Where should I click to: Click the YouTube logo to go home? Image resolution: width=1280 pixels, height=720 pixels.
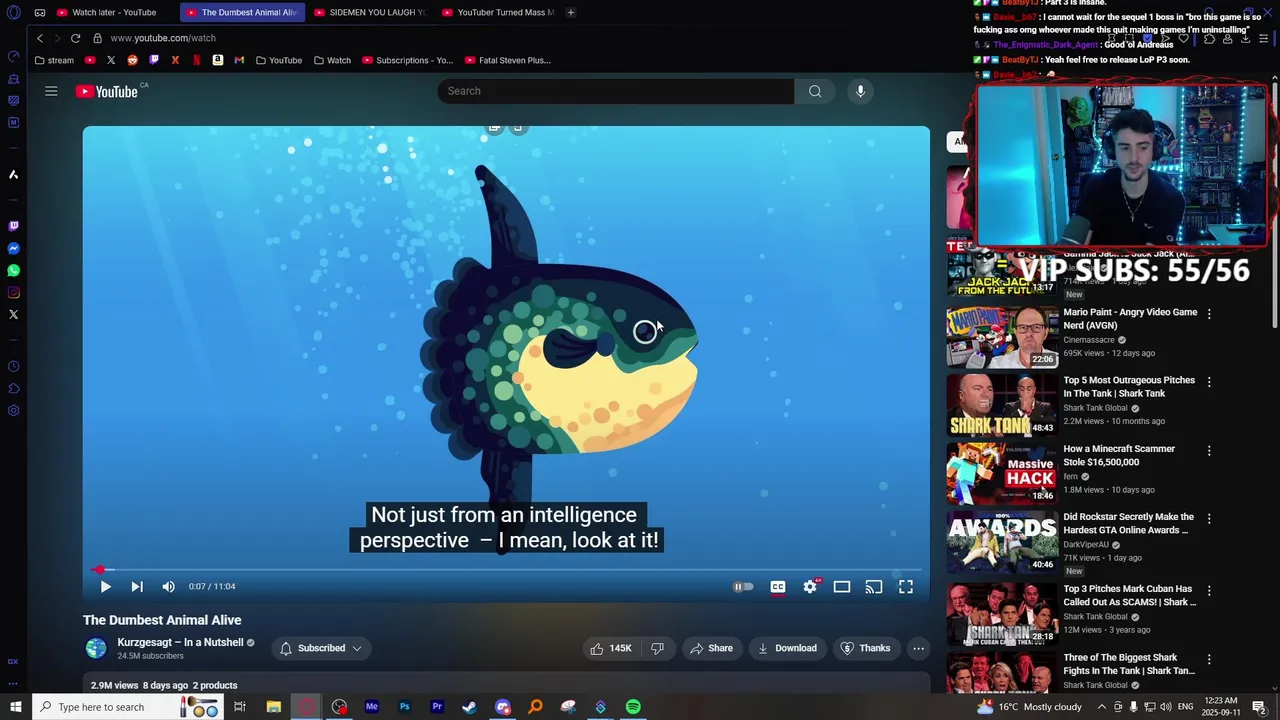point(107,91)
